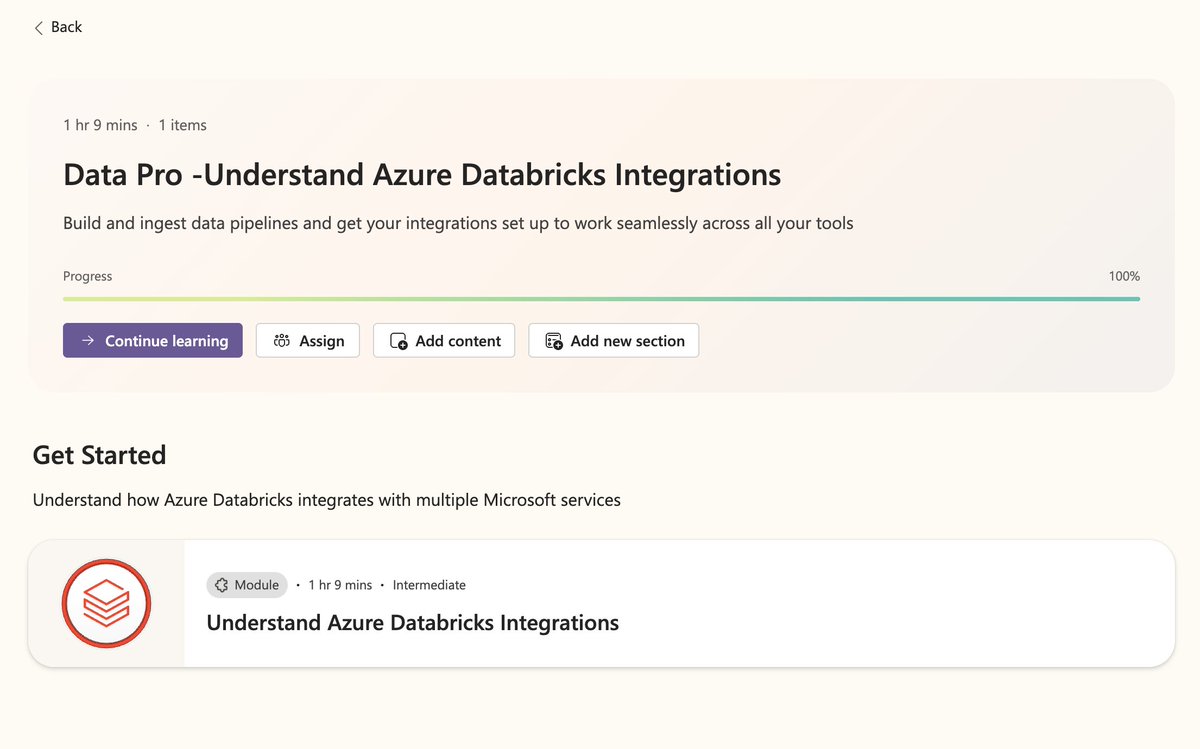The width and height of the screenshot is (1200, 749).
Task: Open the Assign button
Action: tap(308, 340)
